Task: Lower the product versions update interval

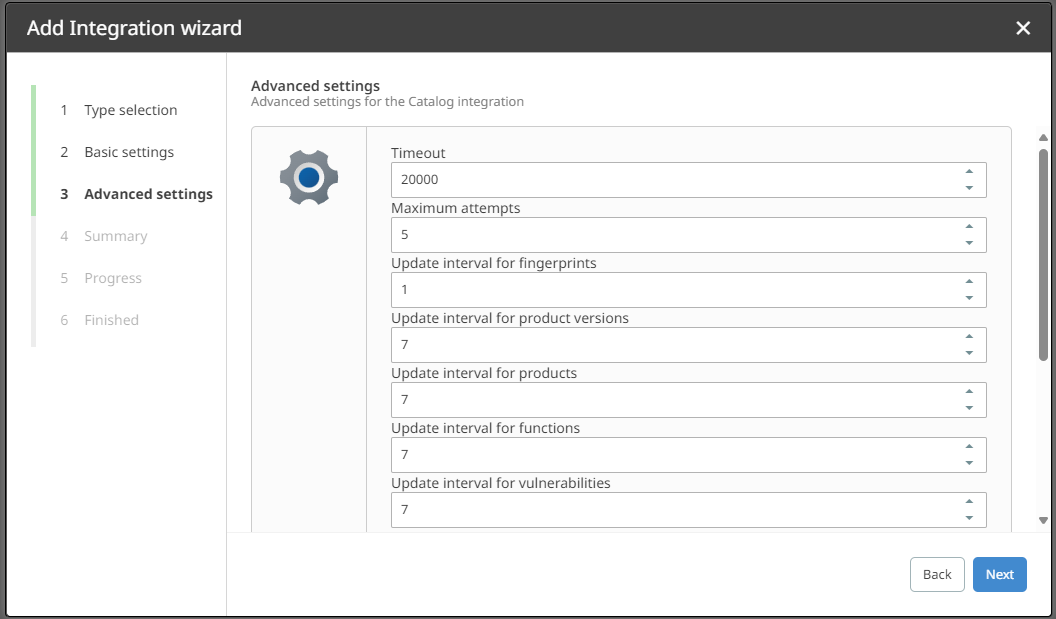Action: click(969, 353)
